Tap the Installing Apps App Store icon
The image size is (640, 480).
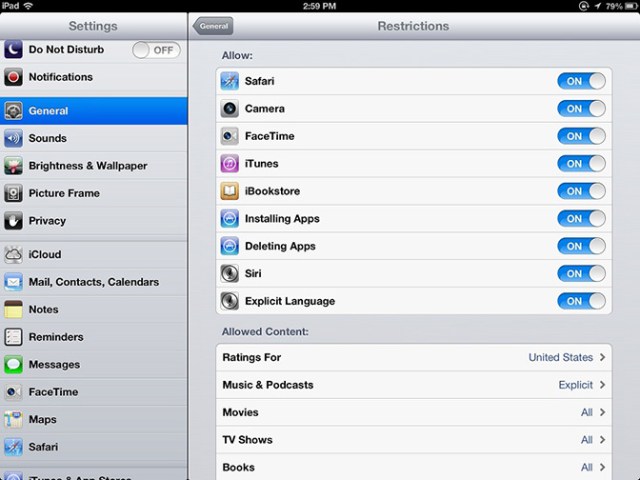coord(229,219)
